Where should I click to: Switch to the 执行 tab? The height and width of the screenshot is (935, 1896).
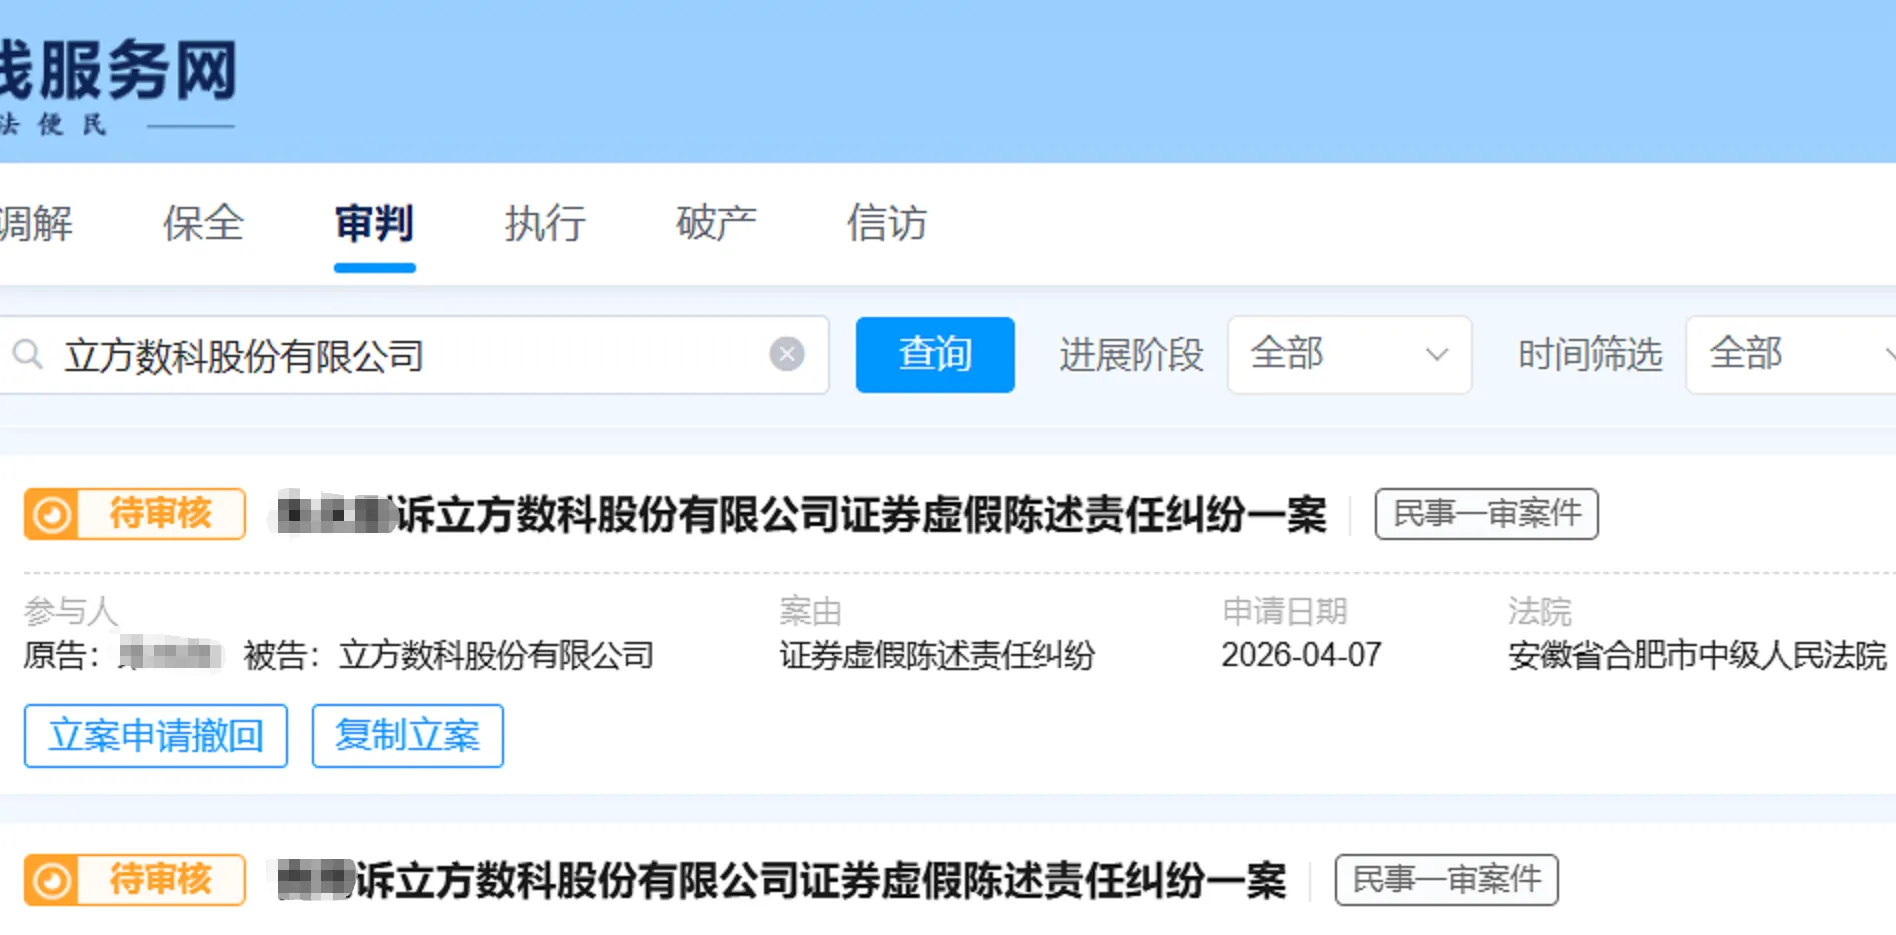pyautogui.click(x=544, y=224)
